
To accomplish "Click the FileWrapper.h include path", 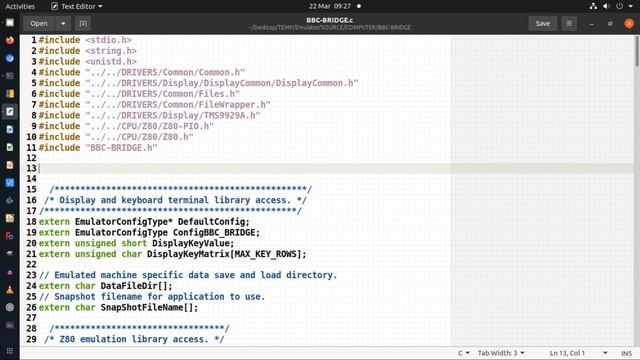I will pos(178,104).
